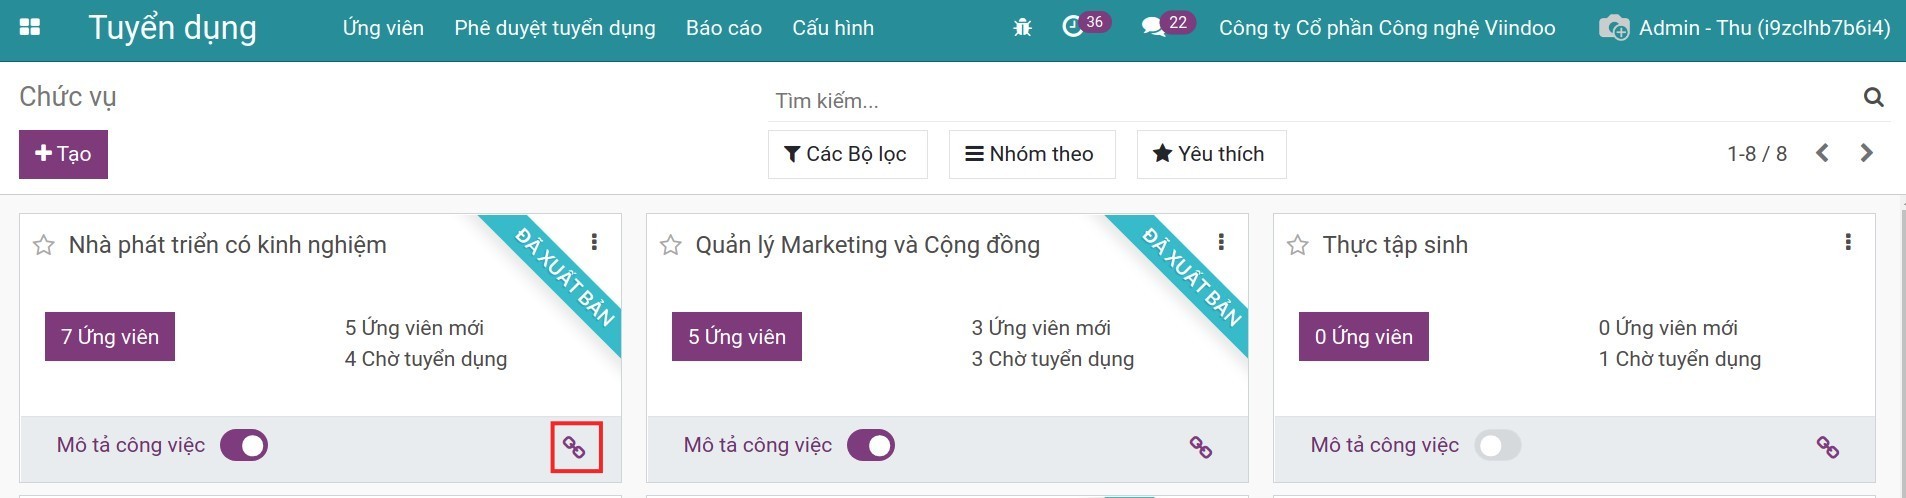1906x498 pixels.
Task: Open the Ứng viên menu
Action: pyautogui.click(x=383, y=28)
